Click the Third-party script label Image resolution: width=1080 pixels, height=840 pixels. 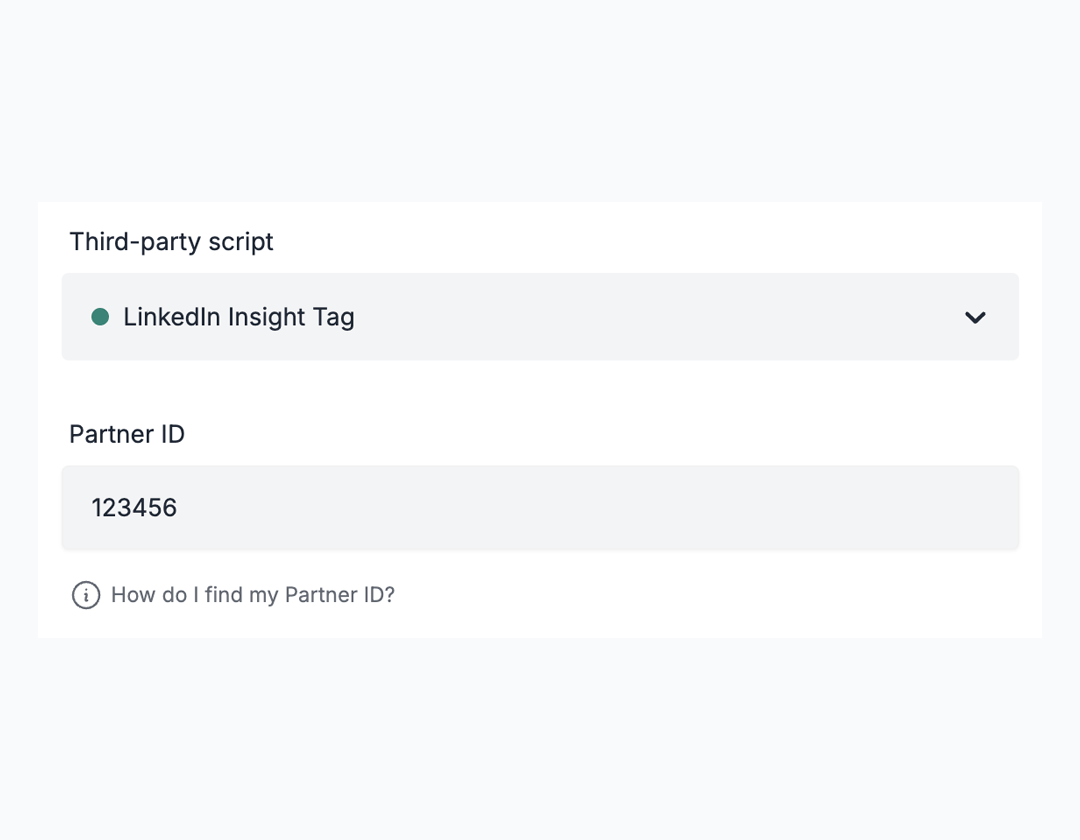pyautogui.click(x=171, y=241)
